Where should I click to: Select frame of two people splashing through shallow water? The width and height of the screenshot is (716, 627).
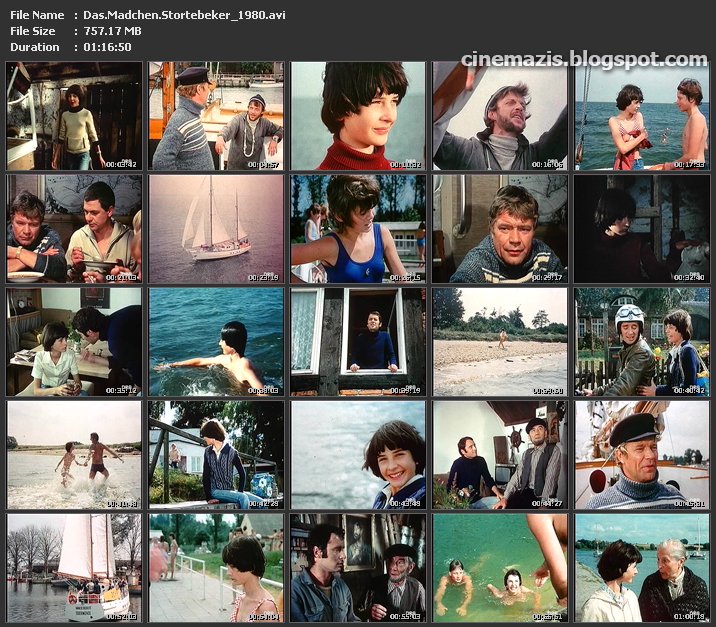[x=74, y=455]
